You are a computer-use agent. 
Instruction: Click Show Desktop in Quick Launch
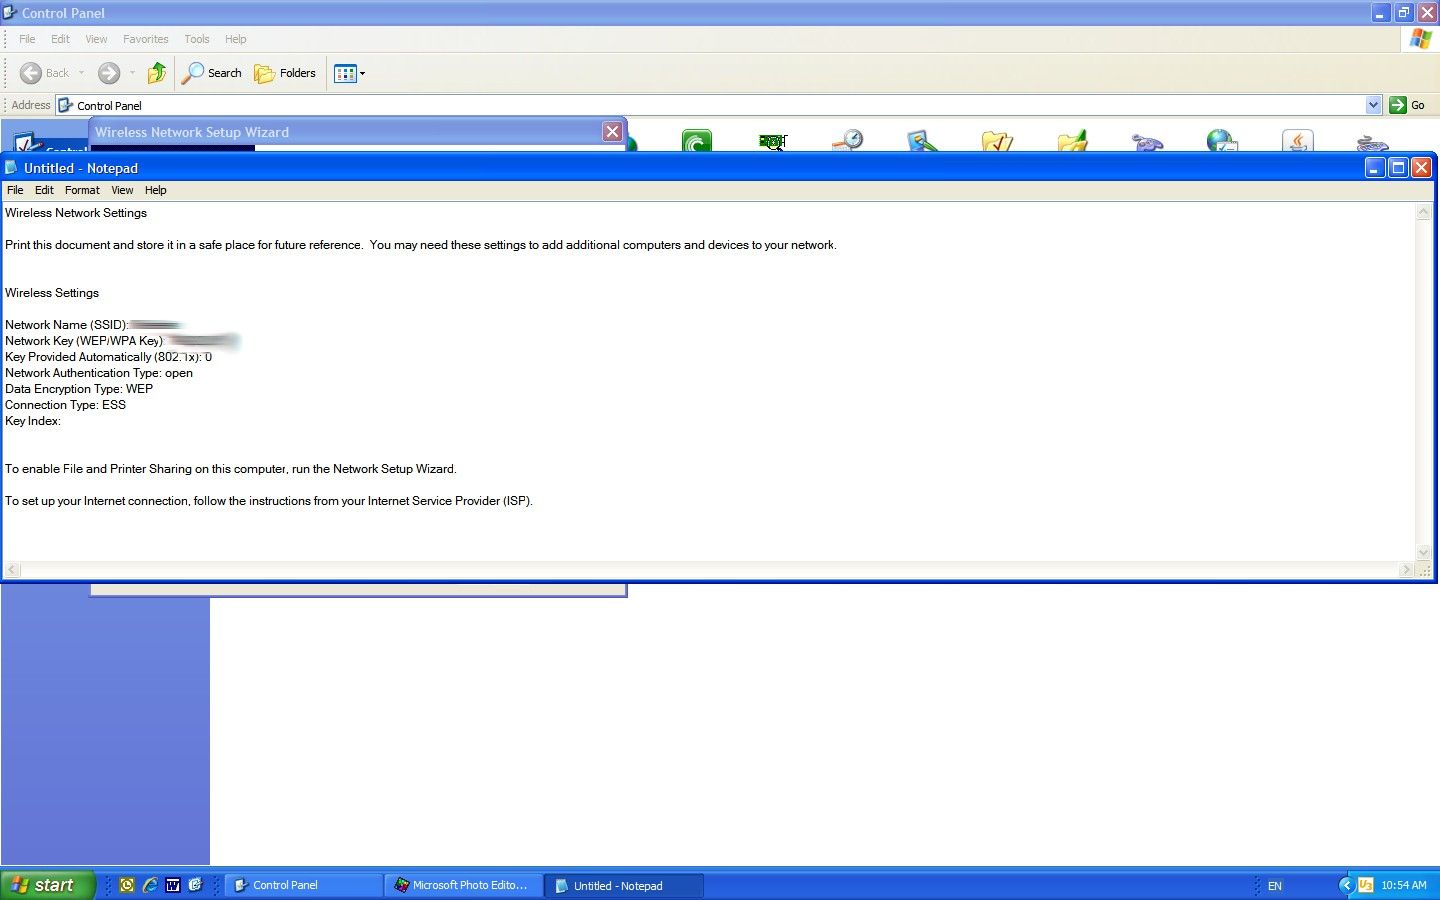(196, 885)
